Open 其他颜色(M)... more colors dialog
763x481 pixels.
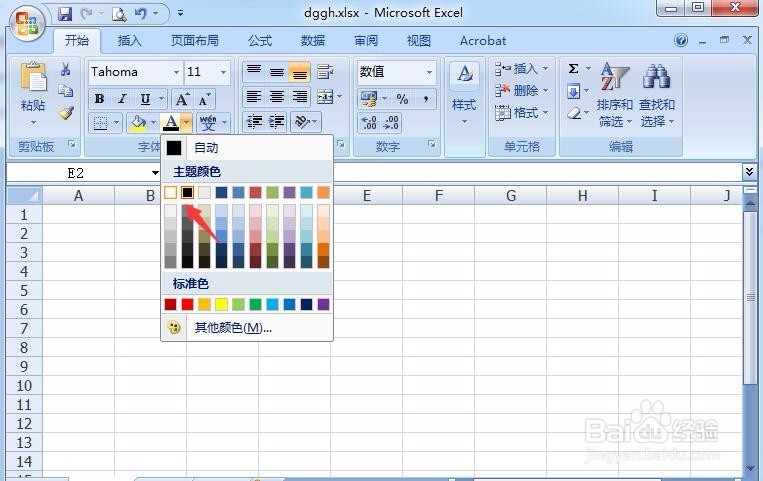click(247, 328)
